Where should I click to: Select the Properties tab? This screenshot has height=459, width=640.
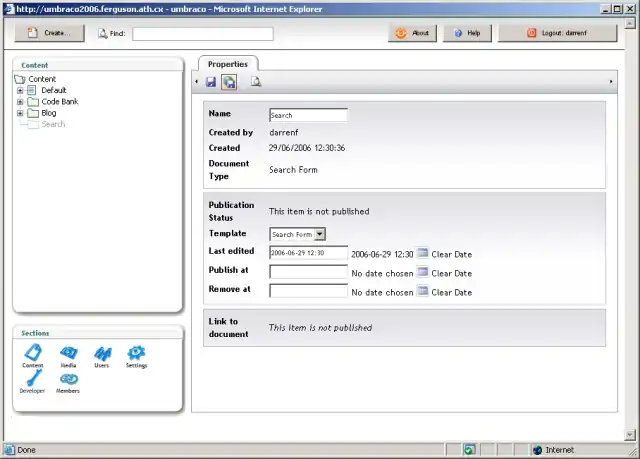[228, 64]
